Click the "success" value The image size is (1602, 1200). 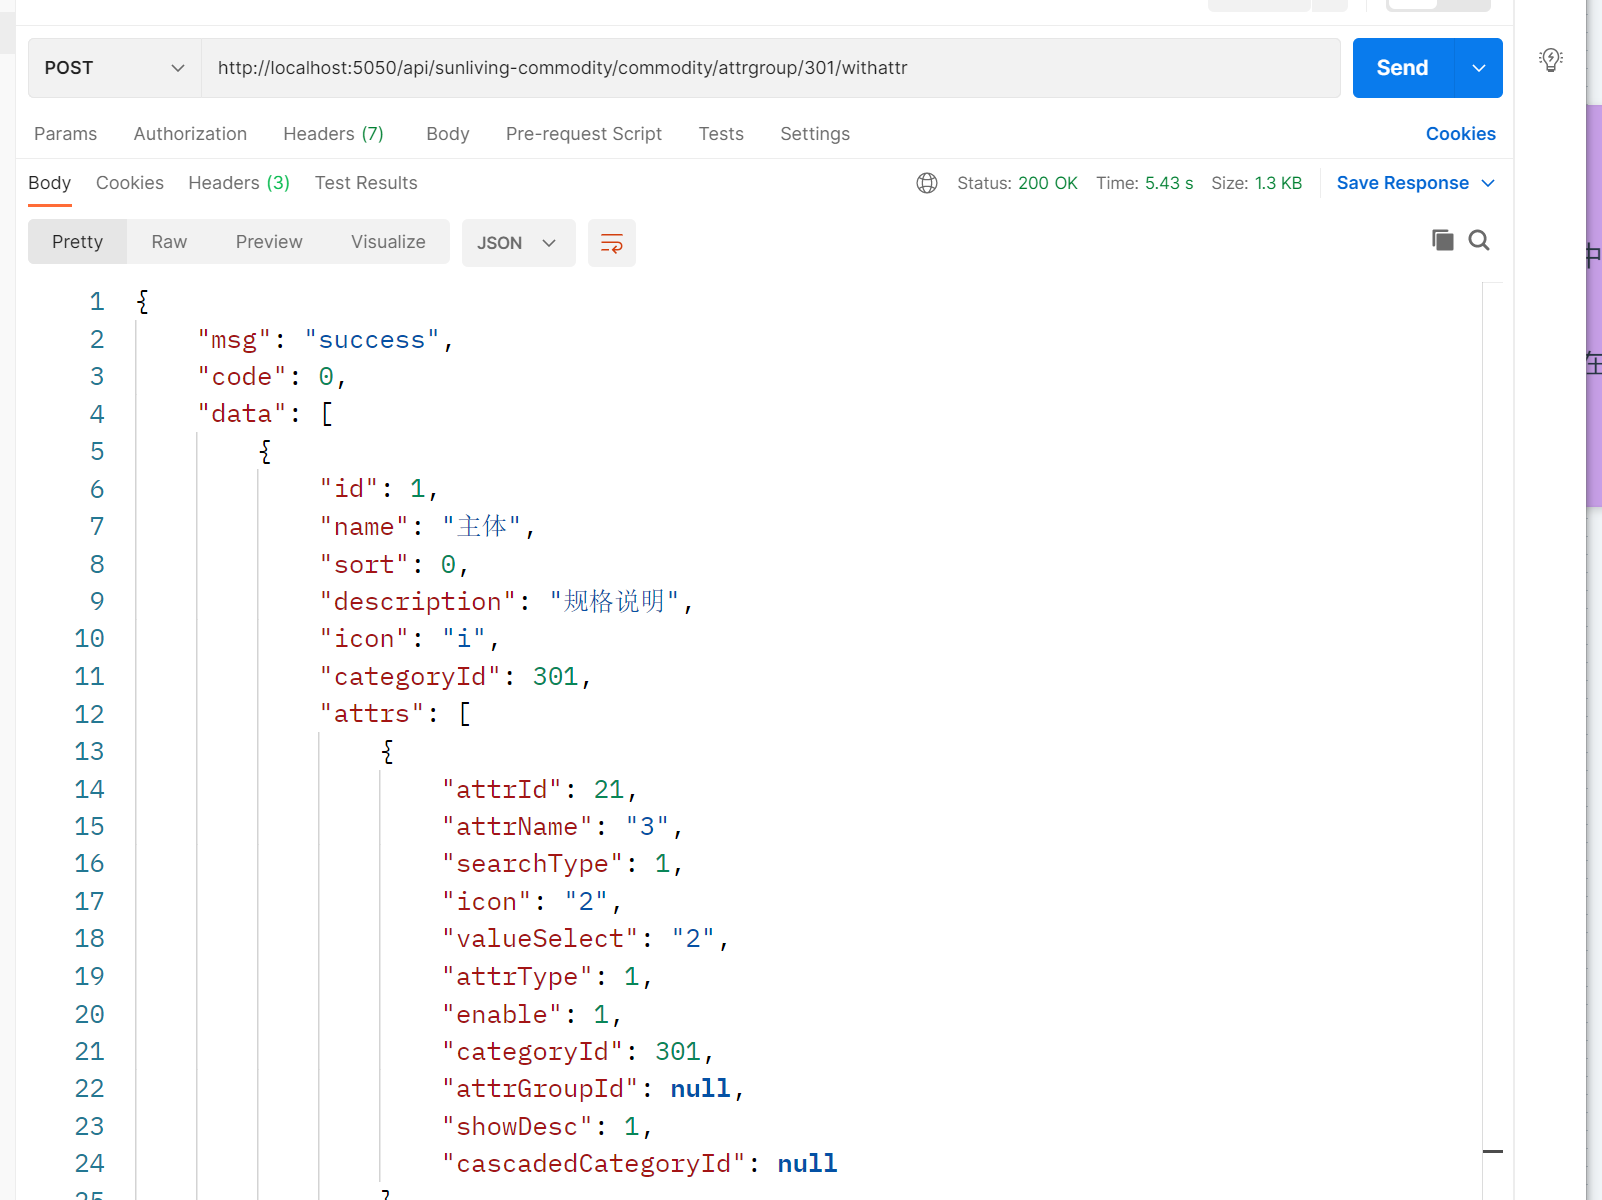click(372, 340)
